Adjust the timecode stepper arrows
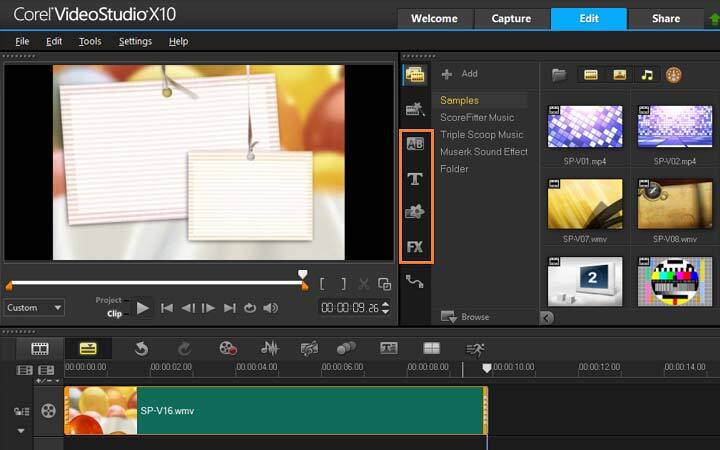The width and height of the screenshot is (720, 450). pyautogui.click(x=385, y=308)
